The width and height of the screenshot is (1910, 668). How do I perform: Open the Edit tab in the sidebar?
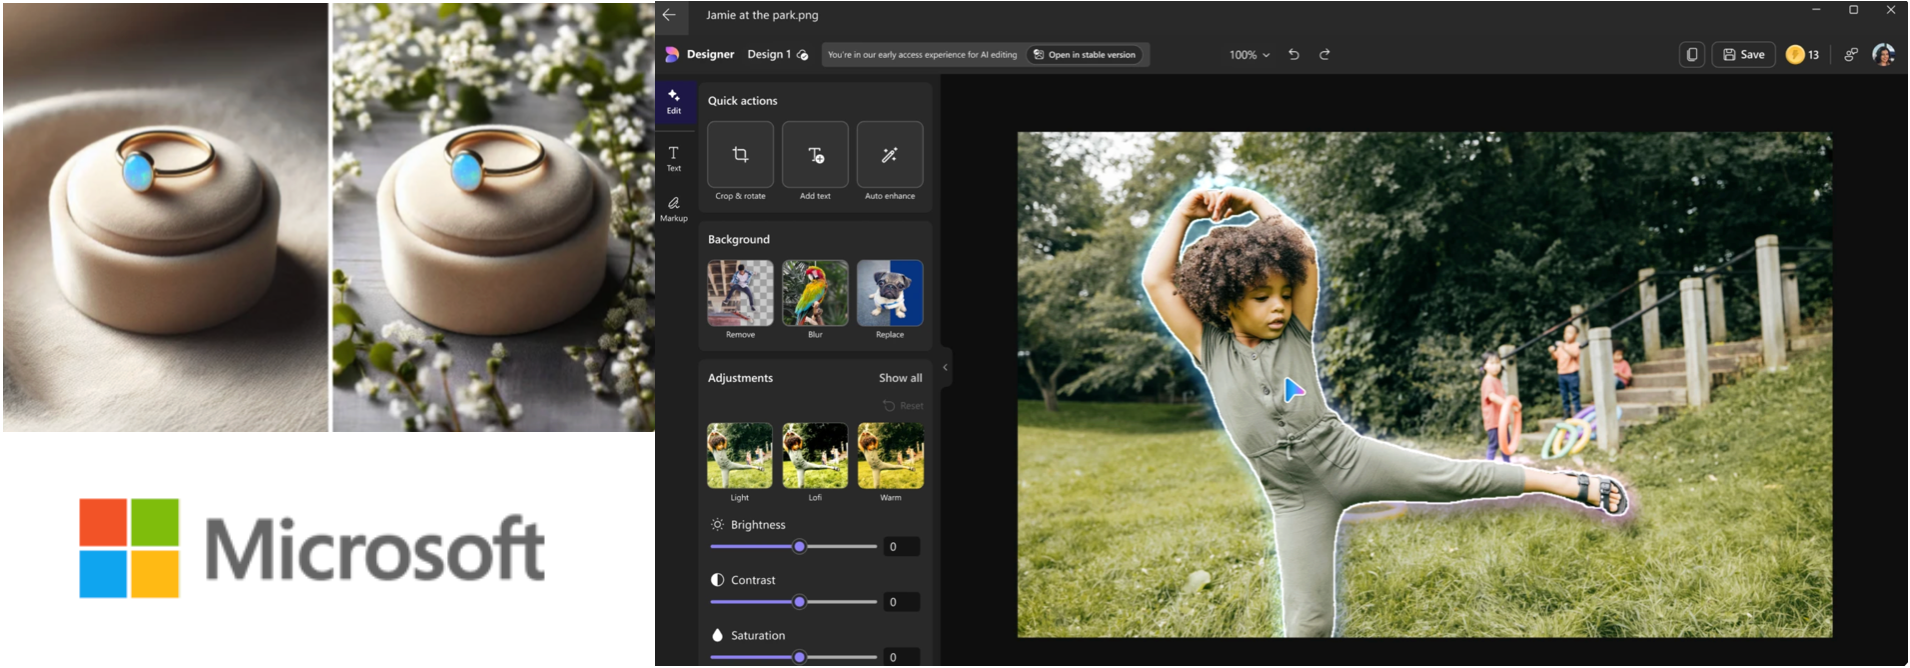[674, 101]
